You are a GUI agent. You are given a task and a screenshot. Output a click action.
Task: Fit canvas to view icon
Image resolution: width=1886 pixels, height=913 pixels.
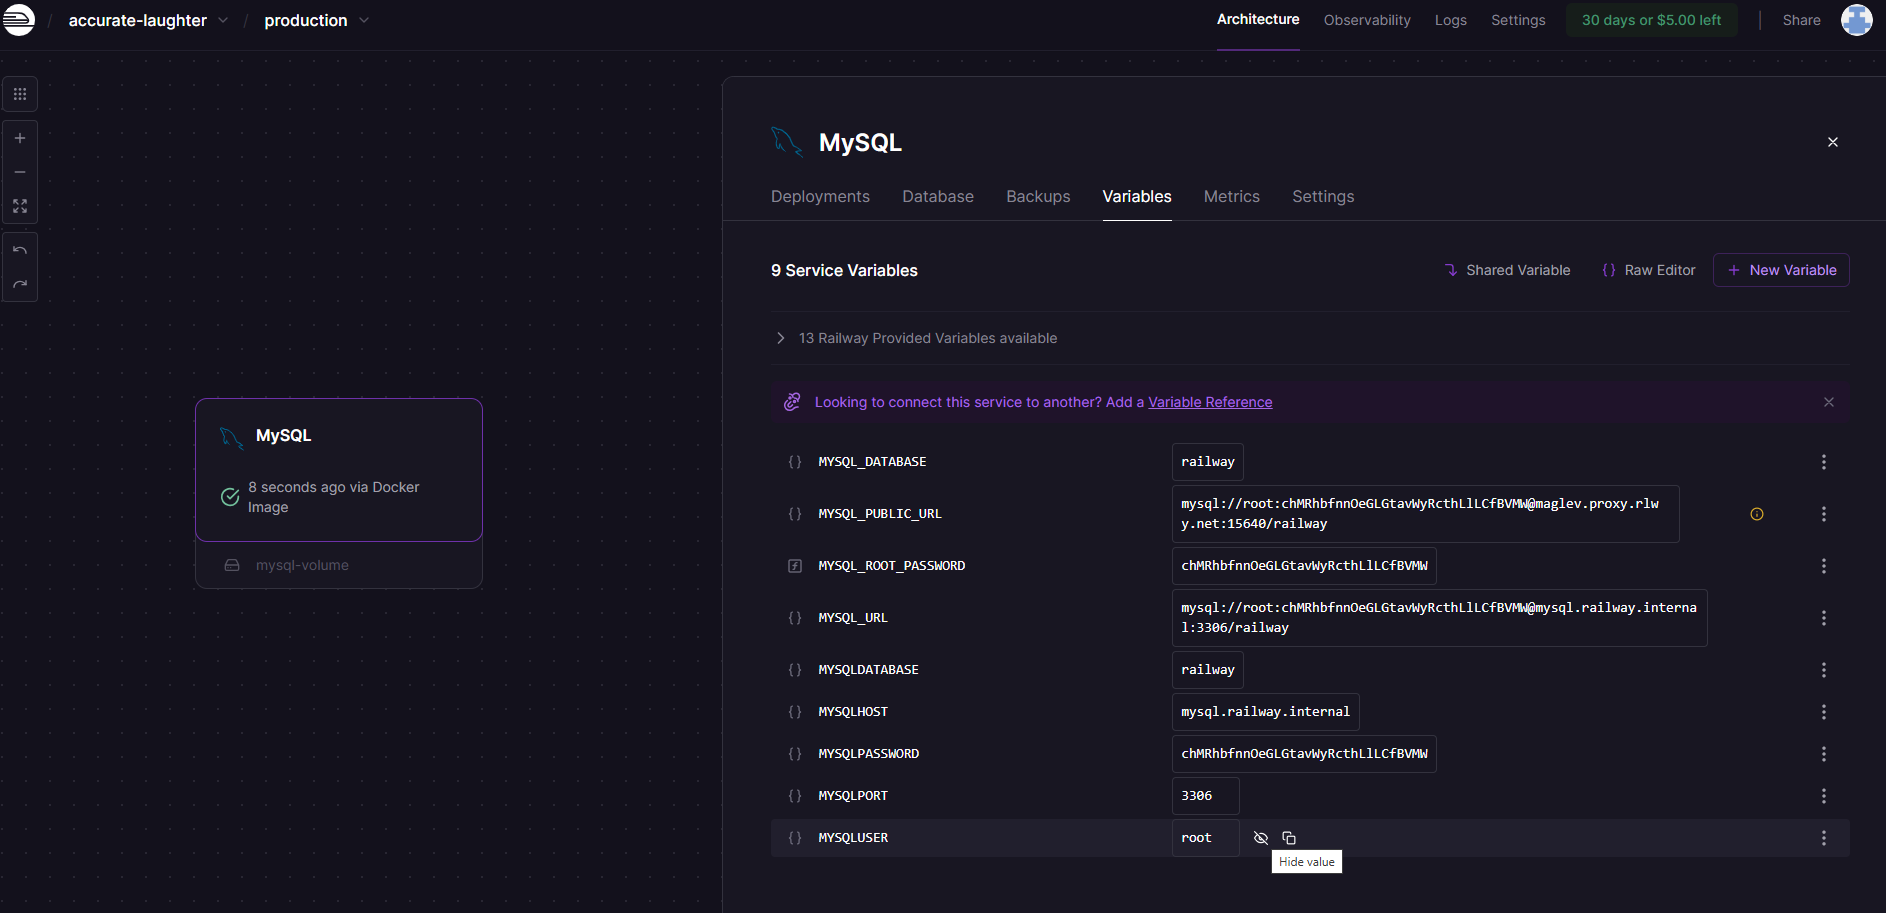click(x=20, y=206)
